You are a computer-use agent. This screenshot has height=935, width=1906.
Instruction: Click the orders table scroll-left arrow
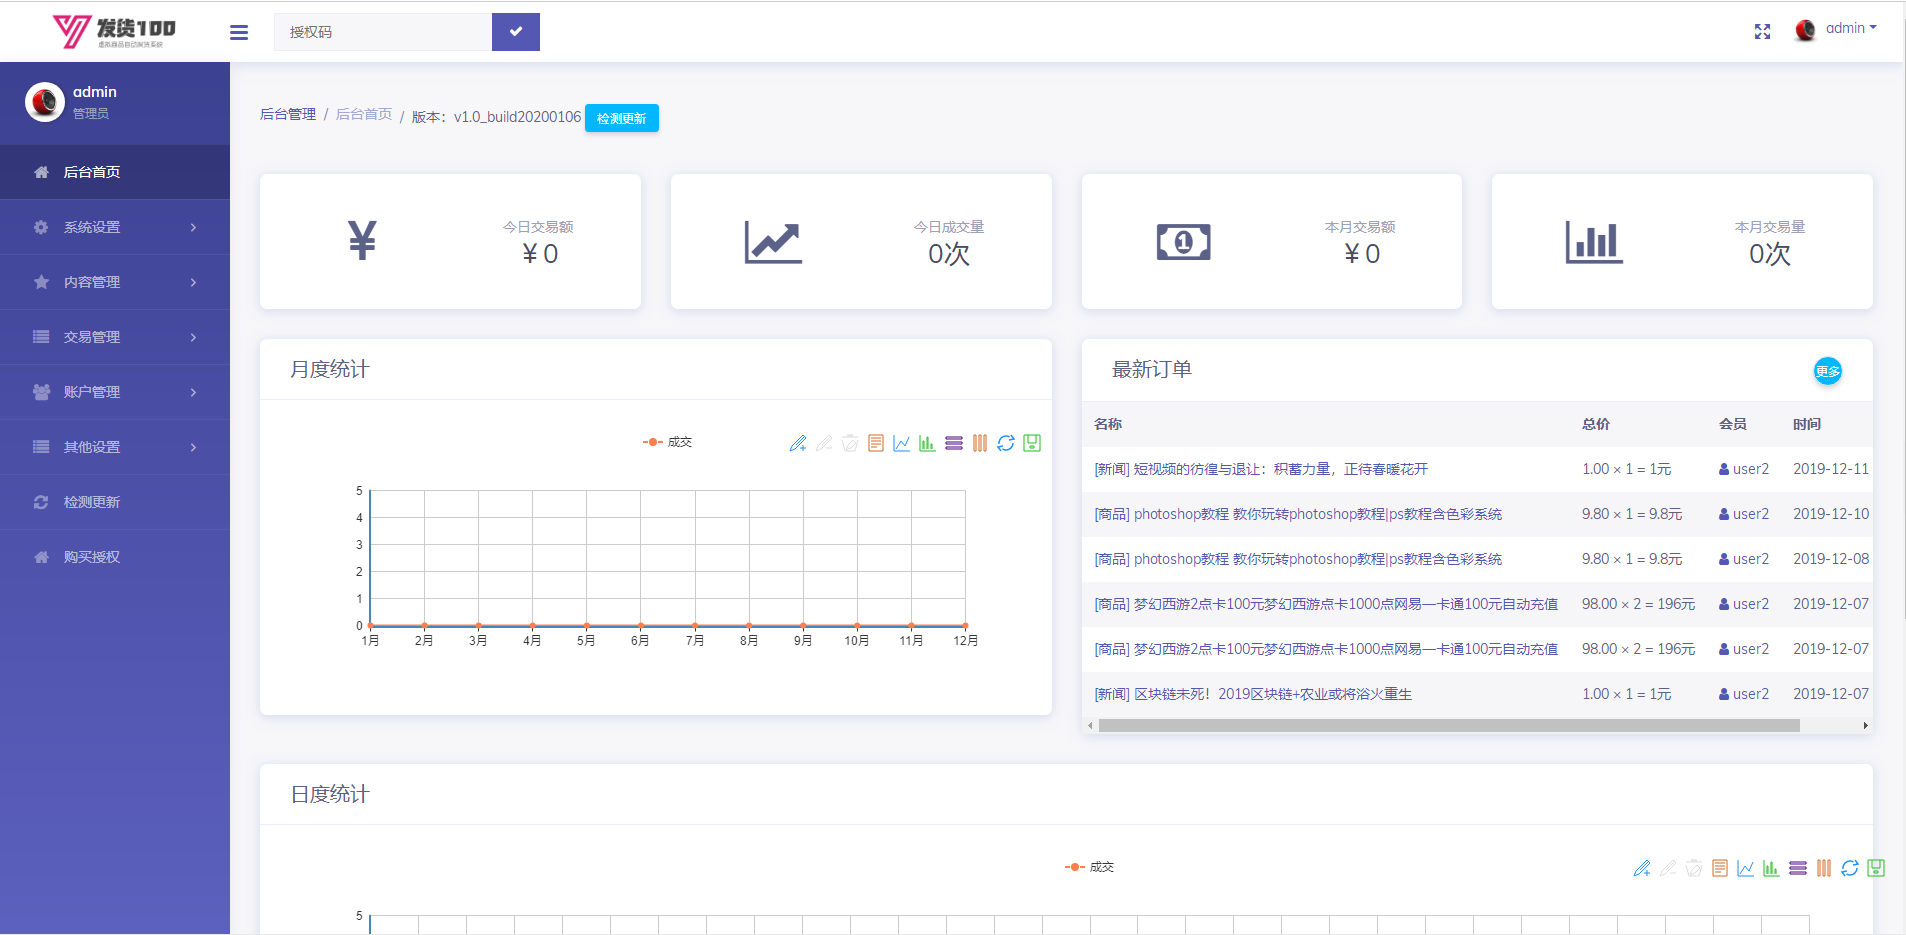pos(1090,725)
